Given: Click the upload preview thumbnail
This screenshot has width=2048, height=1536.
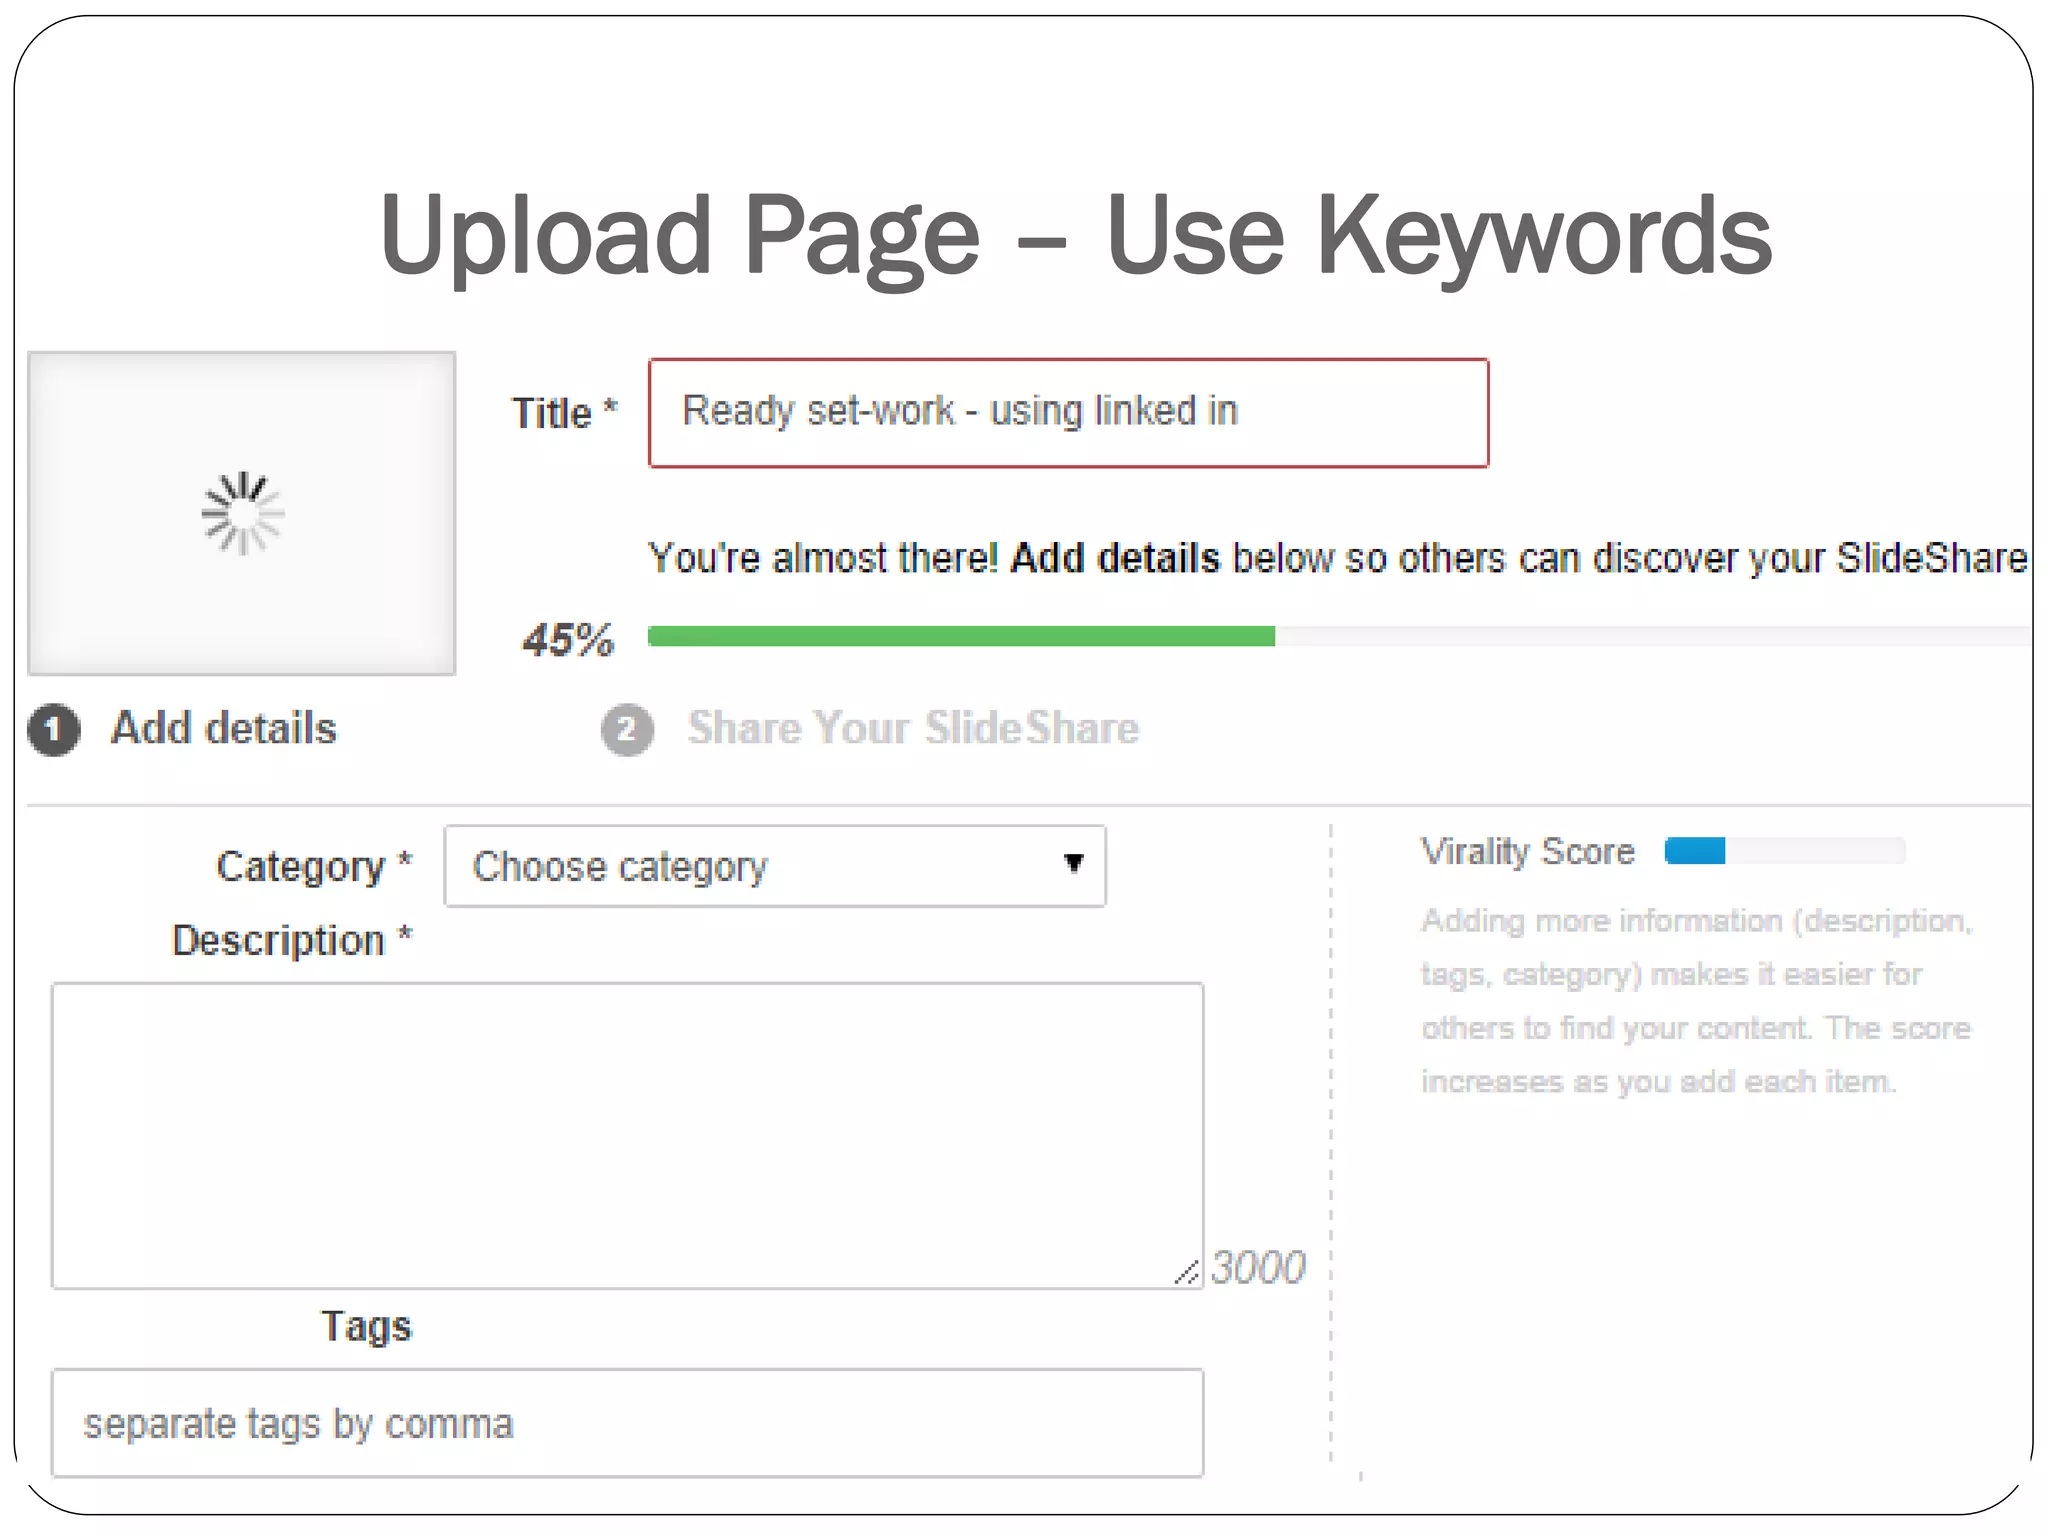Looking at the screenshot, I should click(242, 513).
